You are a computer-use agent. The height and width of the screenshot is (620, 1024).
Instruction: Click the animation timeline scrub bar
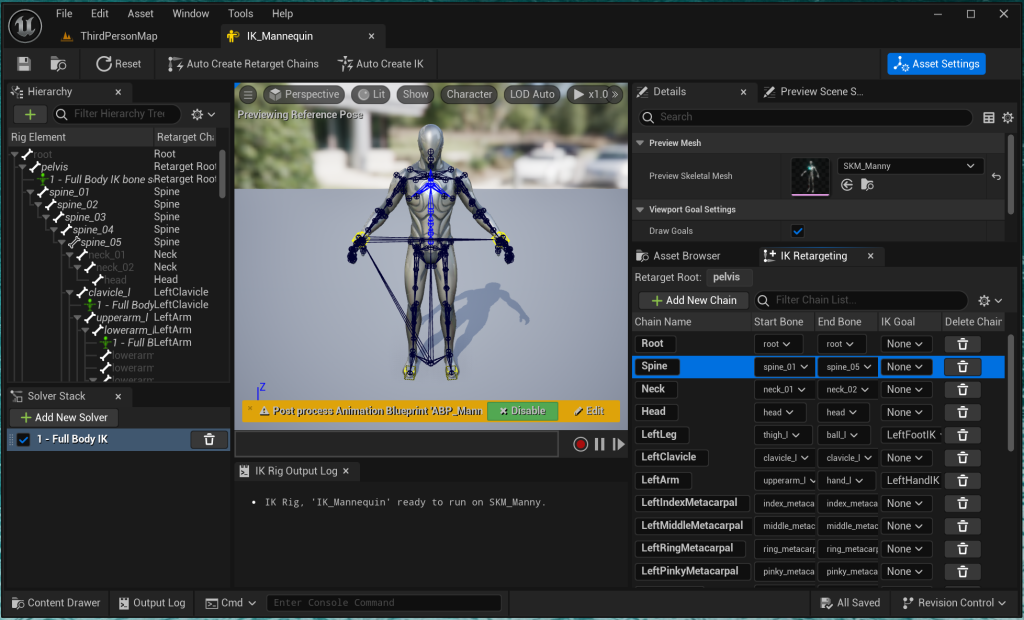pos(396,444)
